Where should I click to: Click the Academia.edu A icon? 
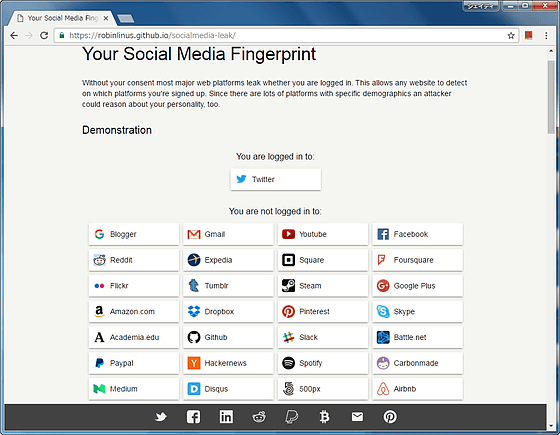(99, 337)
